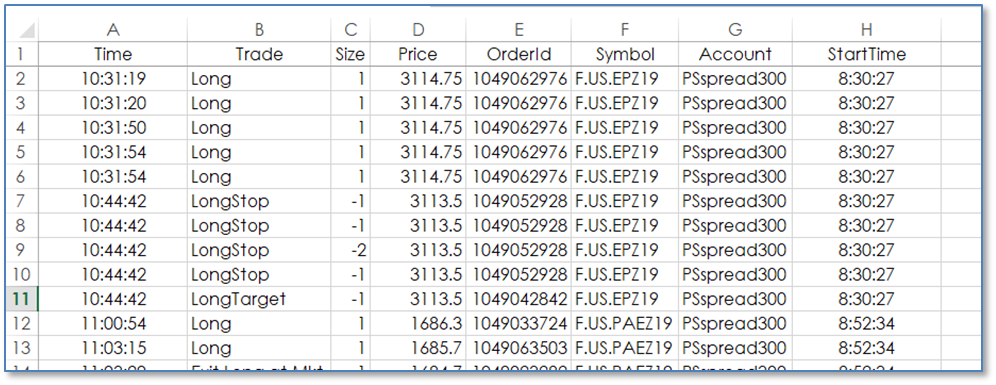Select column D header
996x385 pixels.
tap(417, 30)
